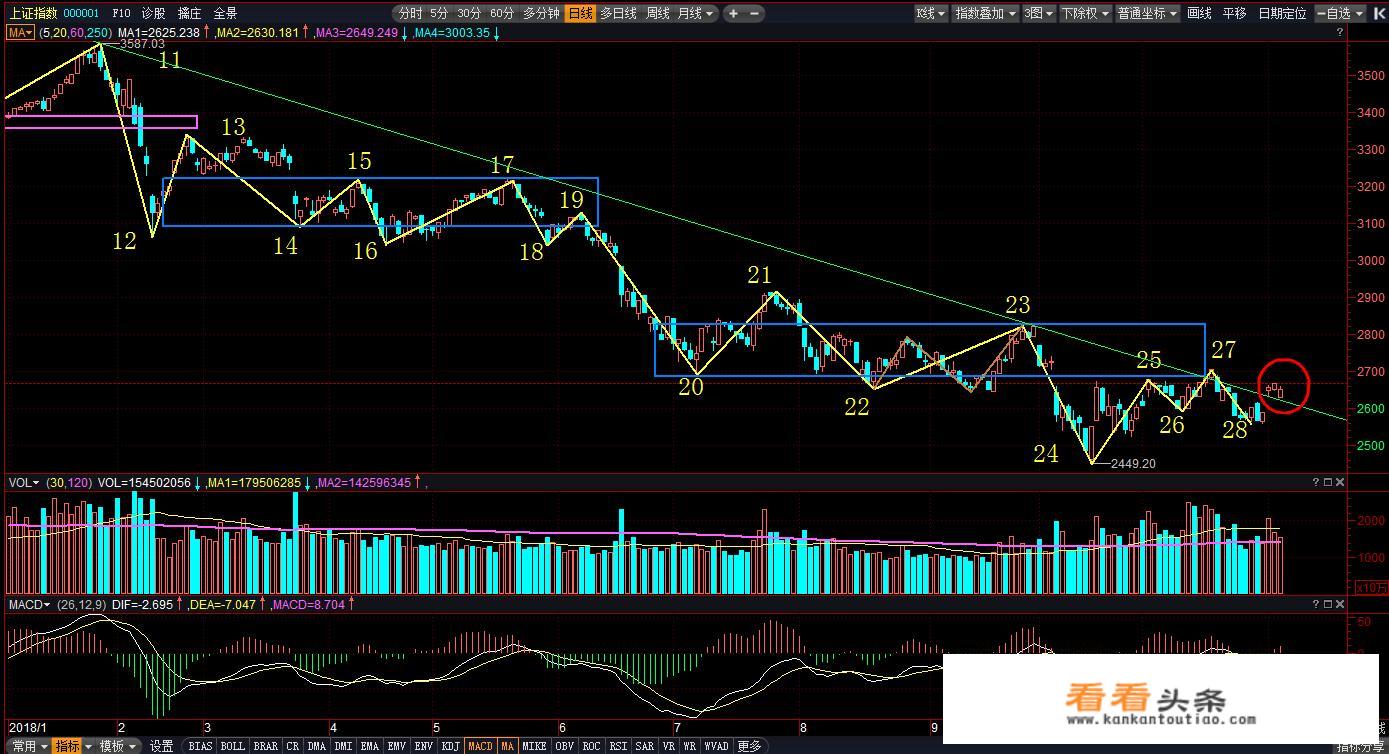1389x754 pixels.
Task: Open 诊股 stock diagnosis
Action: pyautogui.click(x=153, y=14)
